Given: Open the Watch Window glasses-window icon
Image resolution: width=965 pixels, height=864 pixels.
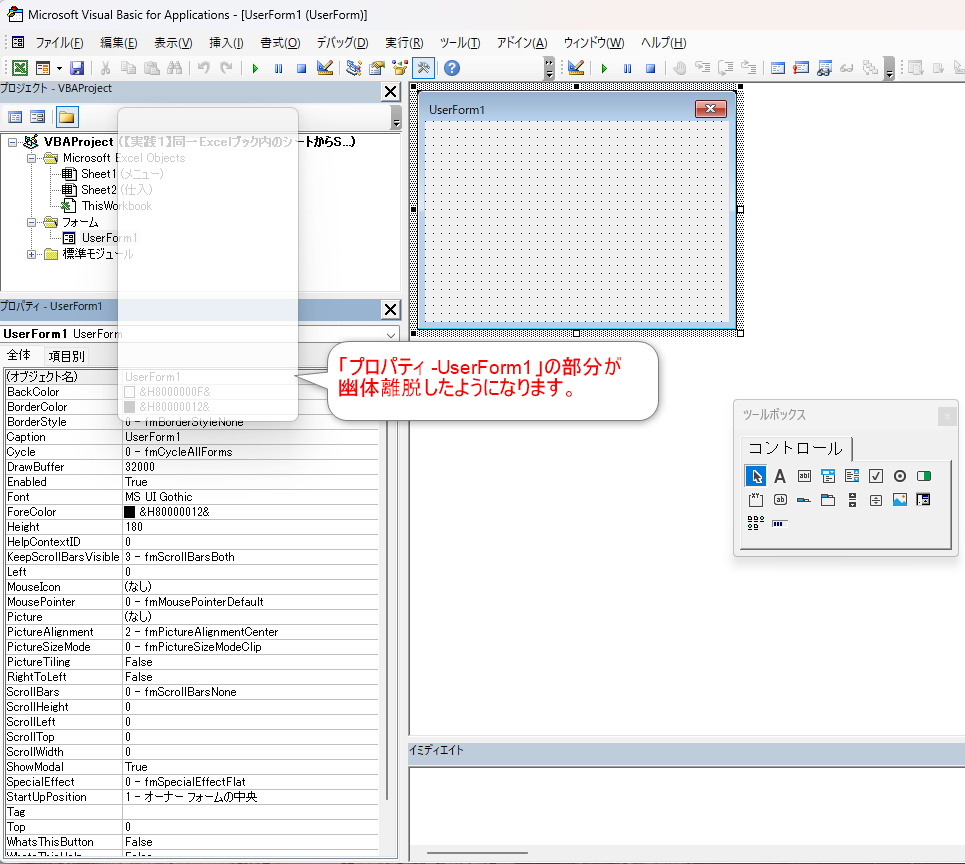Looking at the screenshot, I should pyautogui.click(x=825, y=68).
